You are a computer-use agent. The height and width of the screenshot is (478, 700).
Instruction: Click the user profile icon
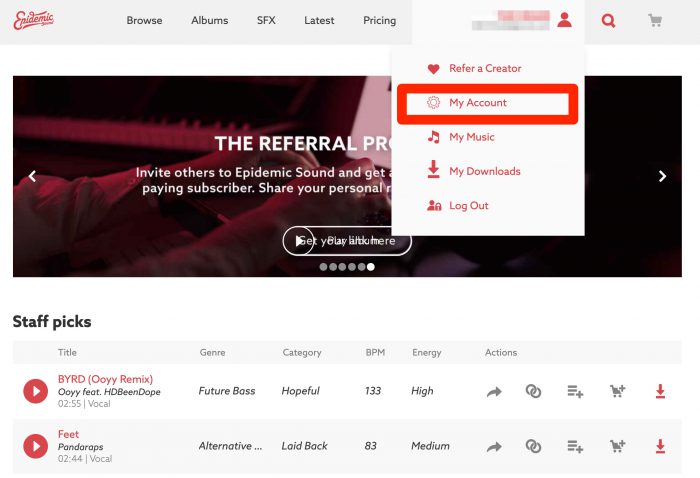[x=564, y=20]
